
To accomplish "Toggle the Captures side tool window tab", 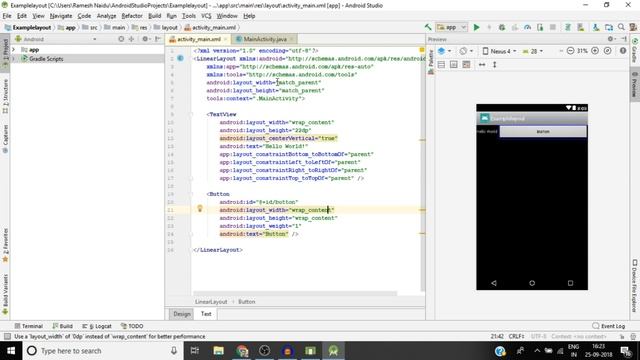I will pyautogui.click(x=5, y=139).
